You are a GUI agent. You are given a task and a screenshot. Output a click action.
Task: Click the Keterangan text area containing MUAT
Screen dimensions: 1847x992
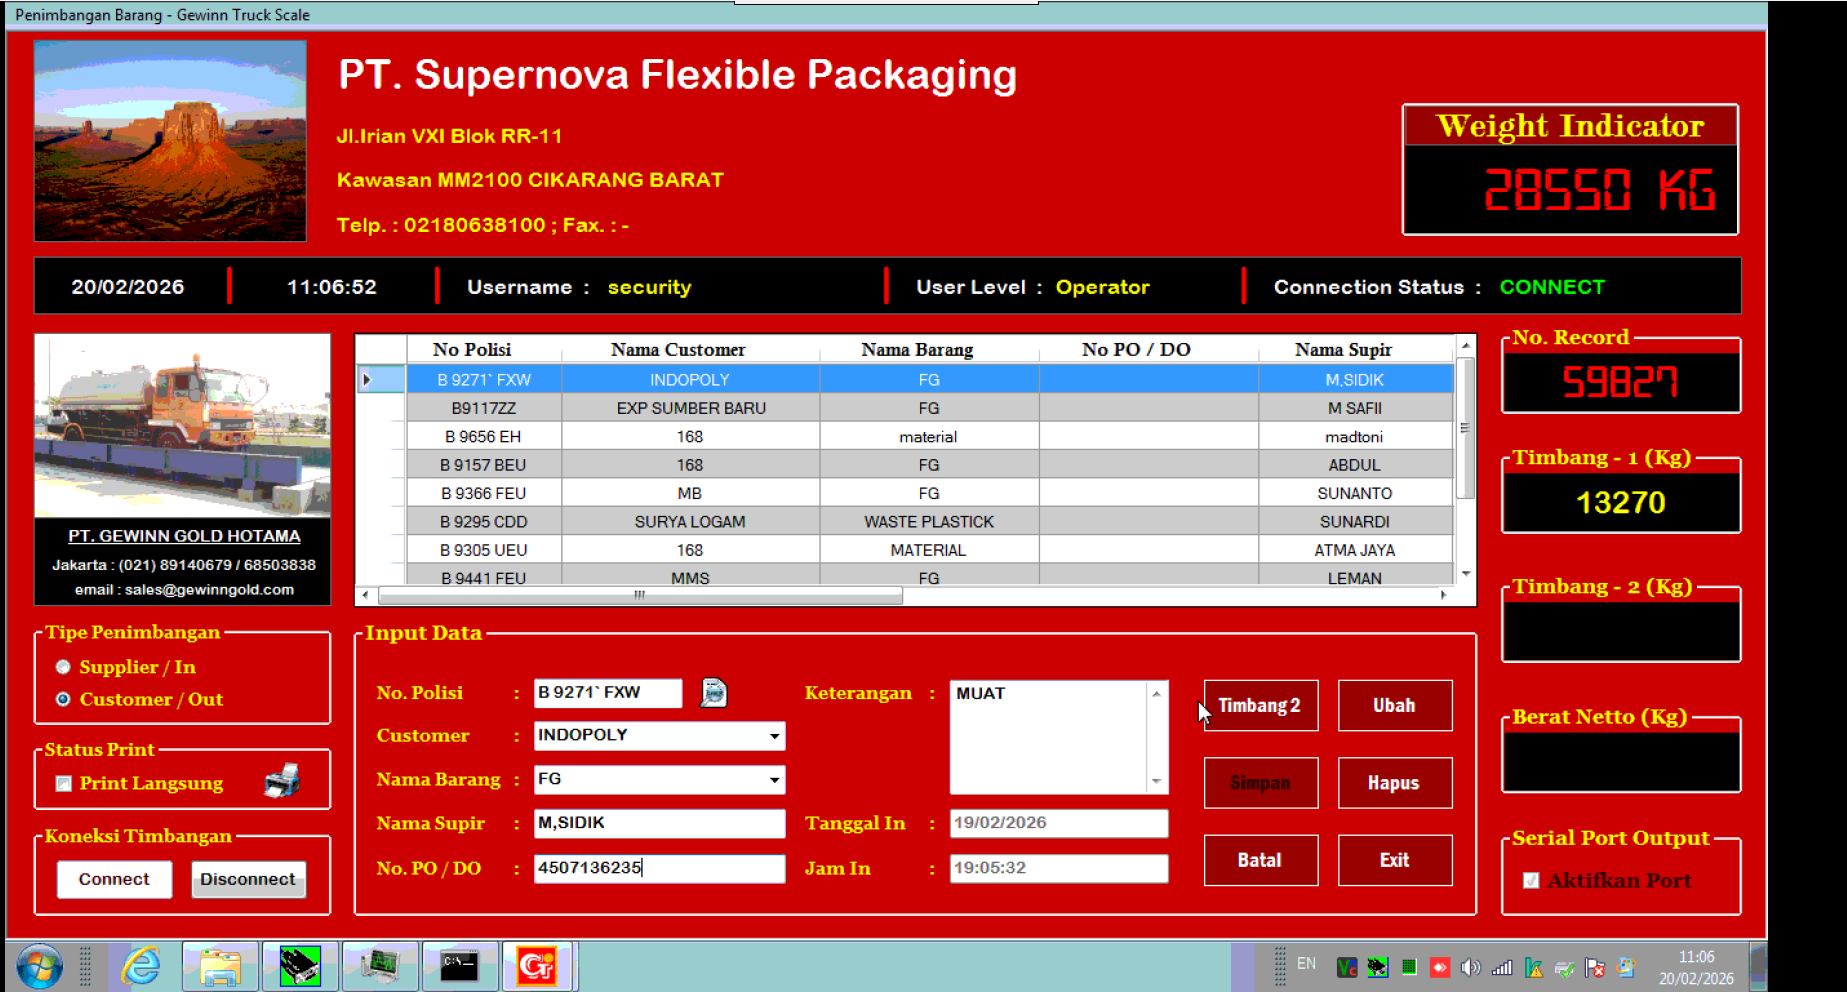point(1050,737)
